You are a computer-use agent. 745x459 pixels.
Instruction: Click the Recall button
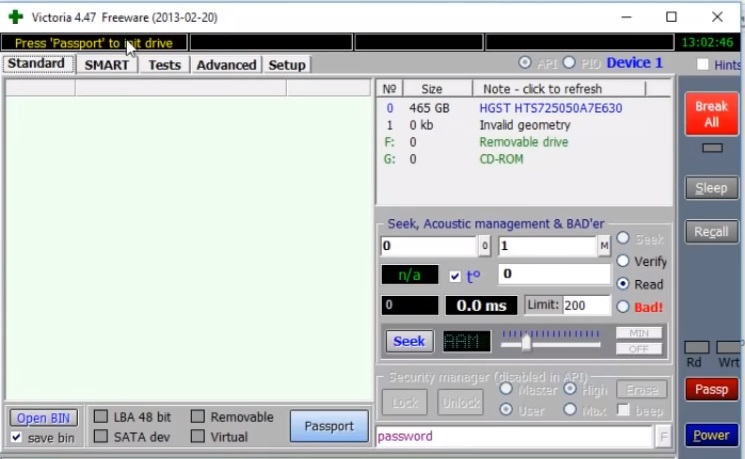[x=711, y=232]
